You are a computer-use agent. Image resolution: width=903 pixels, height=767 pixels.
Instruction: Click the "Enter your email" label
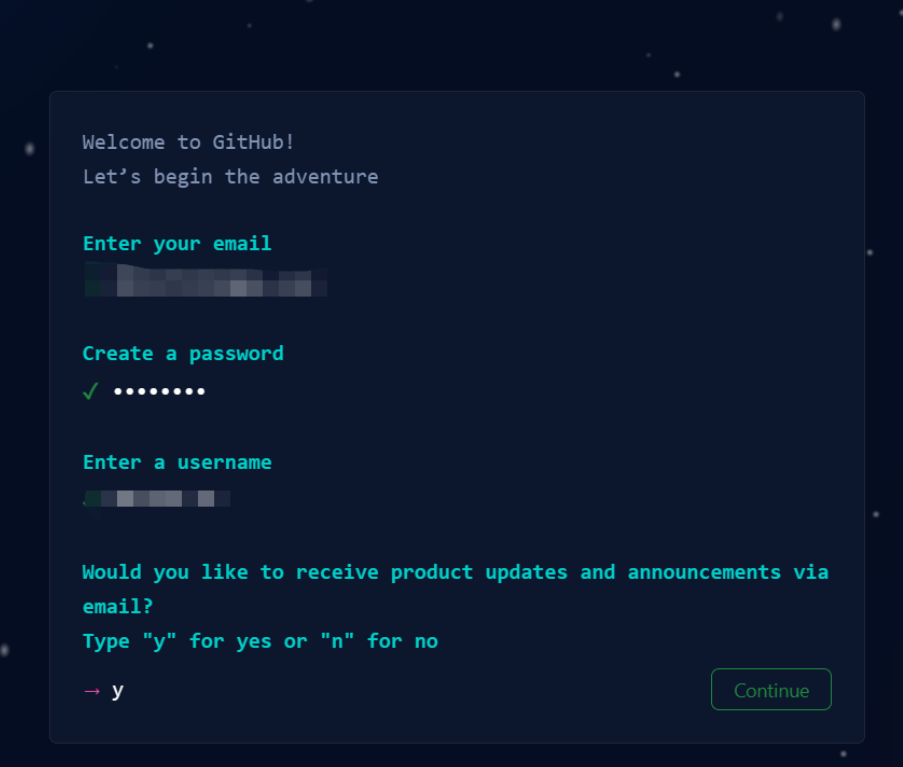click(x=177, y=244)
